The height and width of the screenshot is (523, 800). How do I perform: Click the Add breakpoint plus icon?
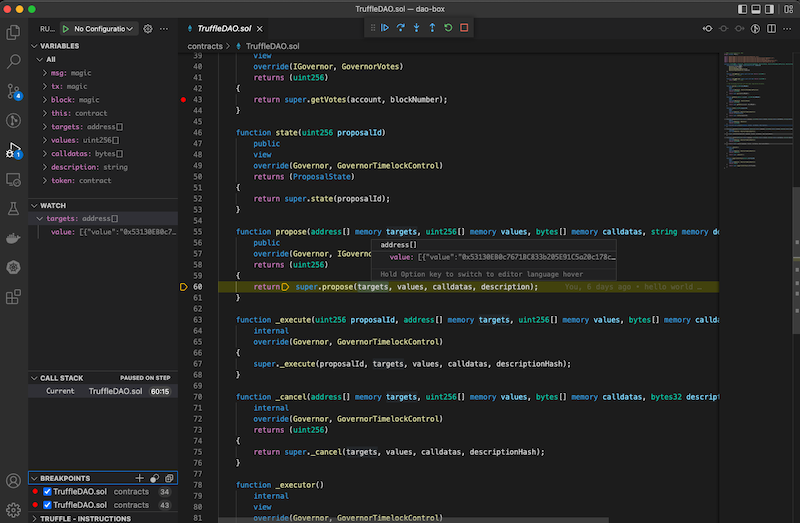click(140, 478)
